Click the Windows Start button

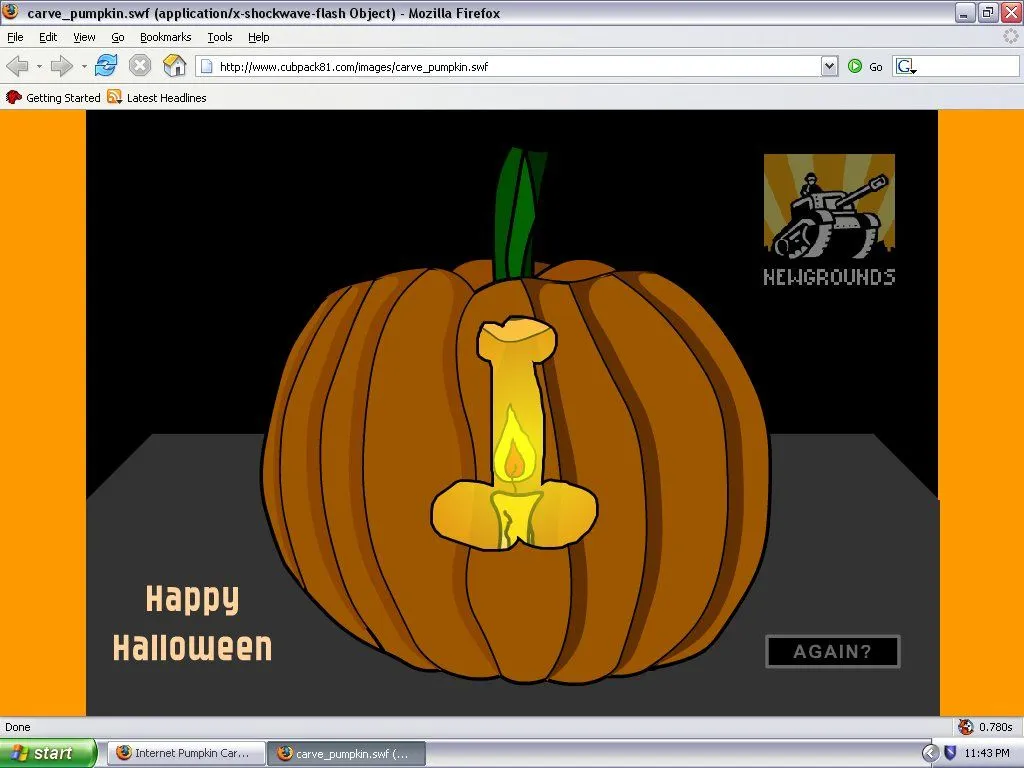[48, 753]
